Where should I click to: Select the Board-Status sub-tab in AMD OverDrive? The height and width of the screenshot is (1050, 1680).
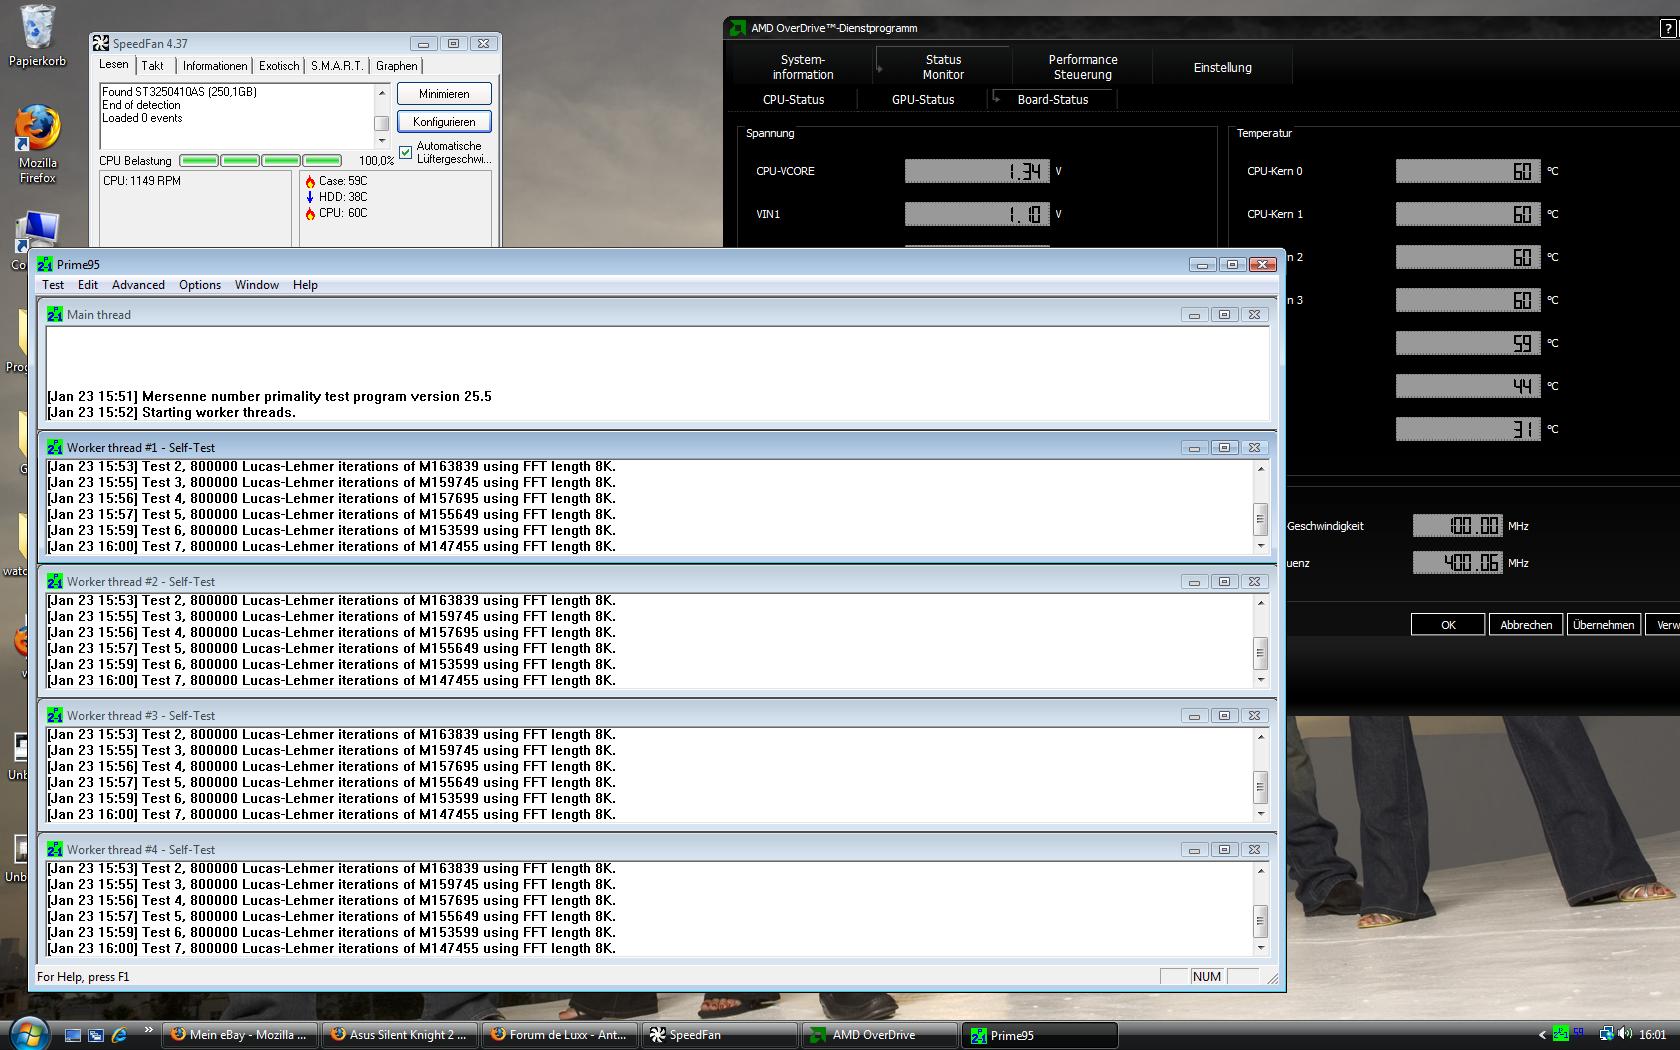(1053, 99)
